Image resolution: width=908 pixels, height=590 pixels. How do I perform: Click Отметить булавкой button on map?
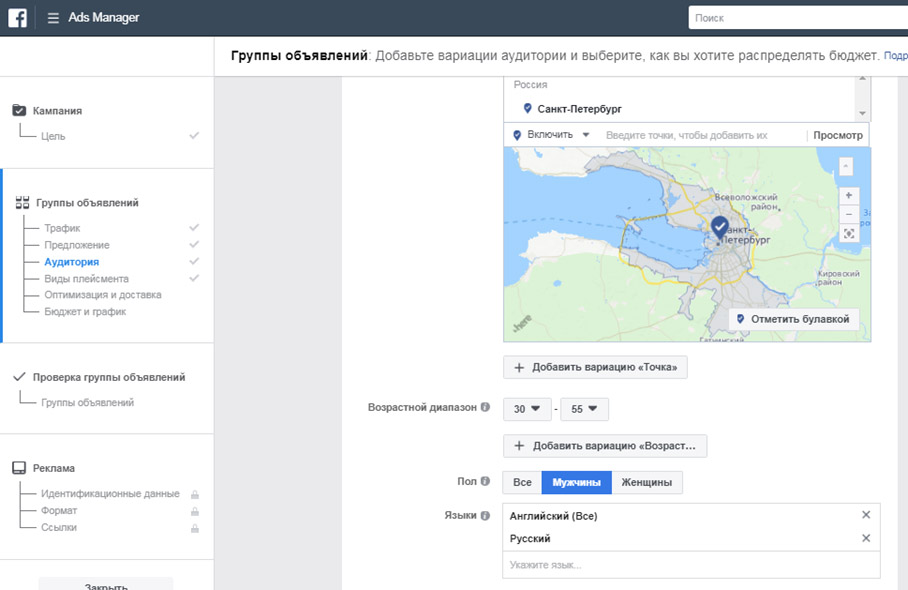pyautogui.click(x=793, y=319)
